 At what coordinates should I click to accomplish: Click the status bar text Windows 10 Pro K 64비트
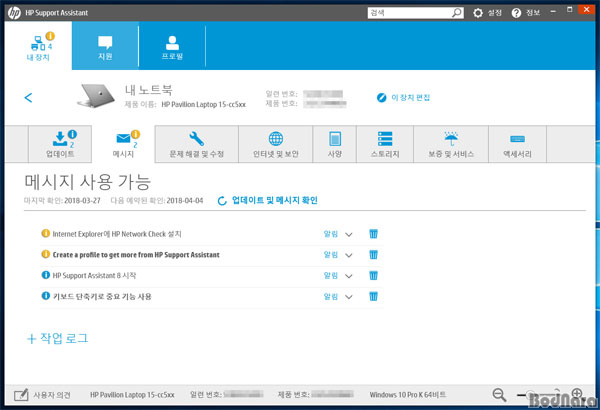pyautogui.click(x=408, y=395)
